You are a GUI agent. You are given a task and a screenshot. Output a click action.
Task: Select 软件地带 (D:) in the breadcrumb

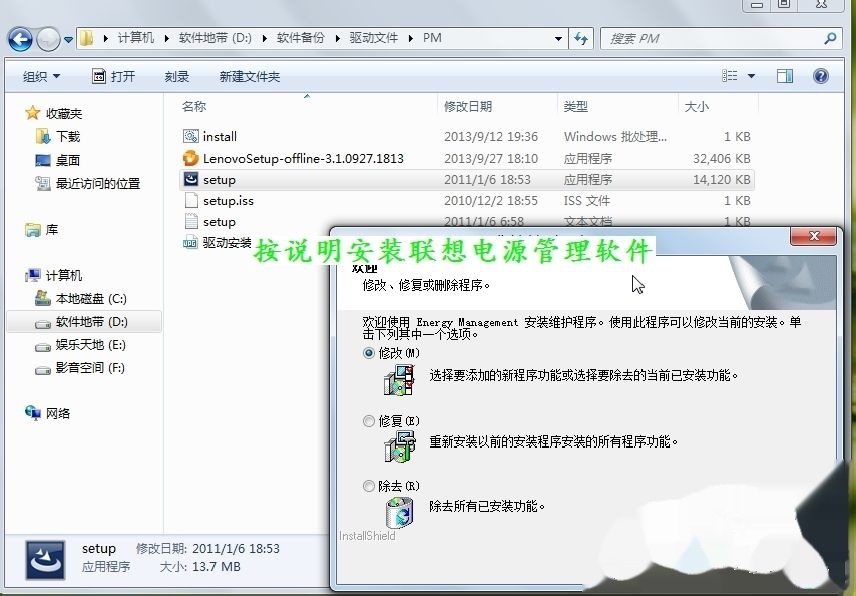coord(215,38)
